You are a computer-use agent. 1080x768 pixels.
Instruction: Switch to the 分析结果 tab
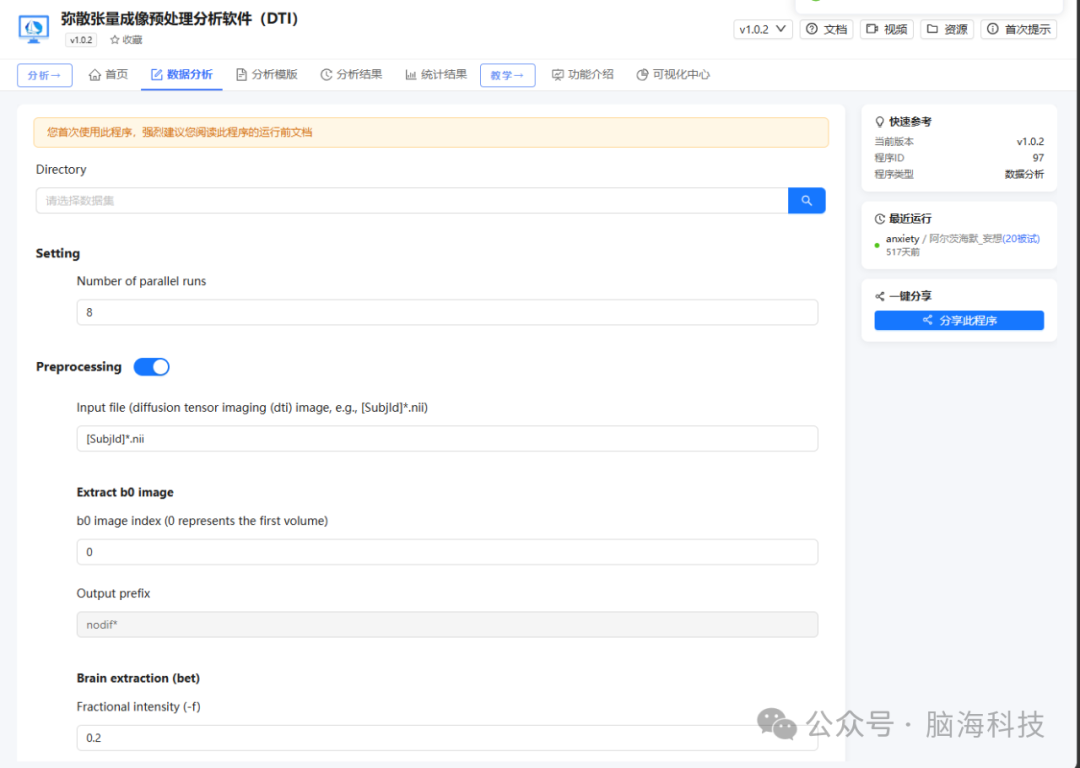tap(351, 74)
